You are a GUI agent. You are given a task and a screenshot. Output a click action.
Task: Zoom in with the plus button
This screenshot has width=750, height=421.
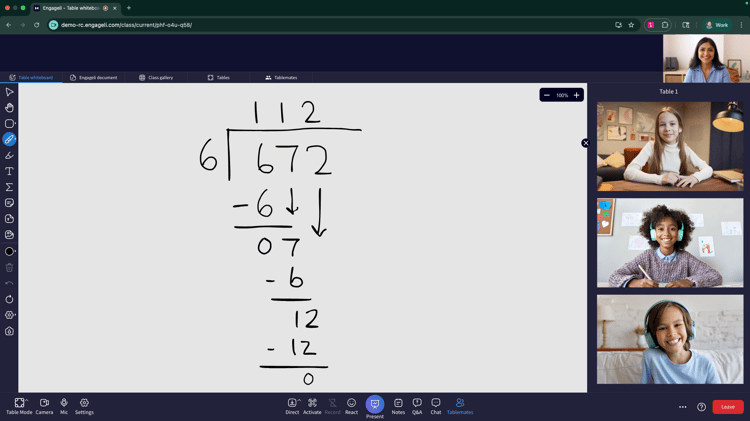point(576,95)
